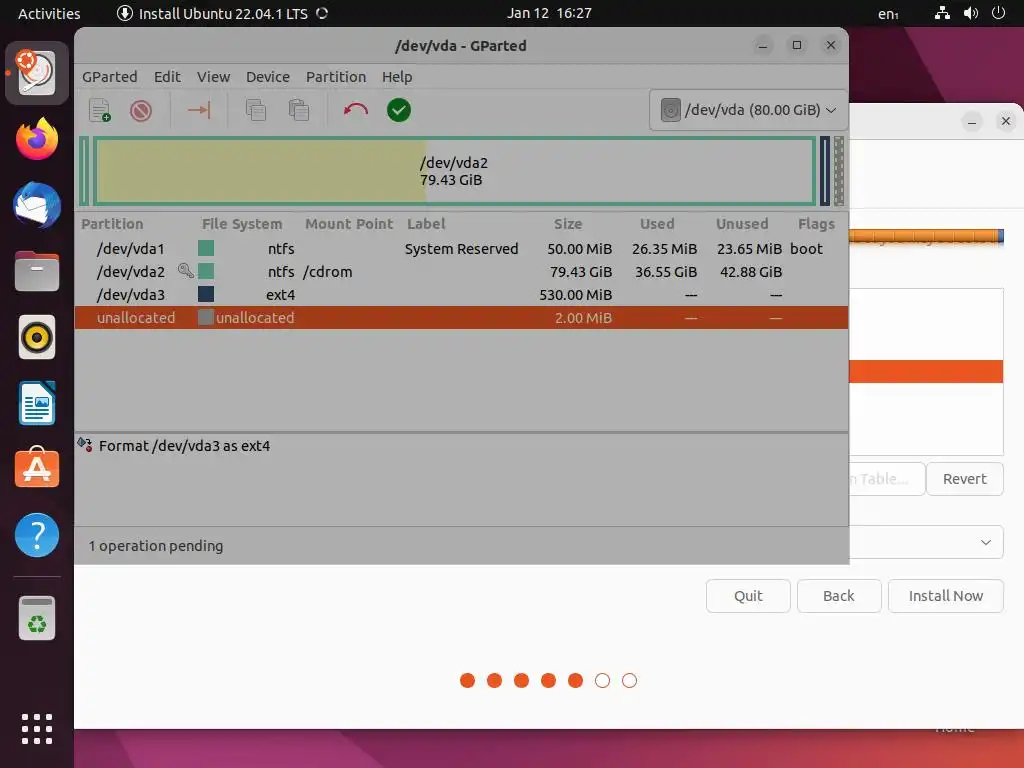The height and width of the screenshot is (768, 1024).
Task: Click the gray unallocated color swatch
Action: pos(206,317)
